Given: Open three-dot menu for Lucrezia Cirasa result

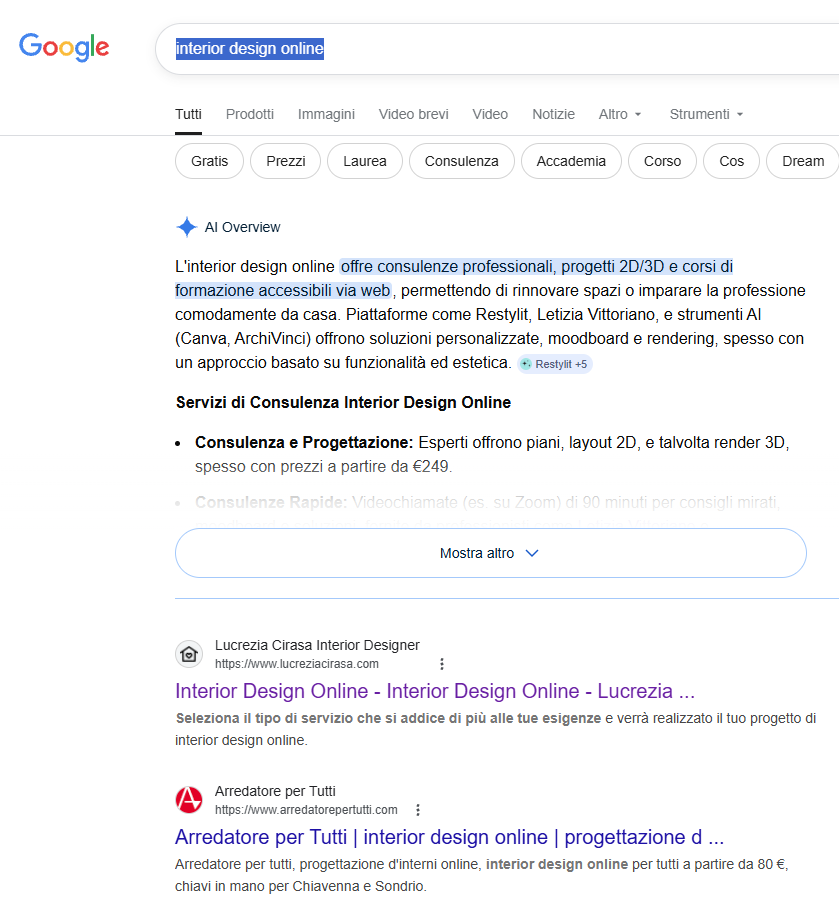Looking at the screenshot, I should point(442,664).
